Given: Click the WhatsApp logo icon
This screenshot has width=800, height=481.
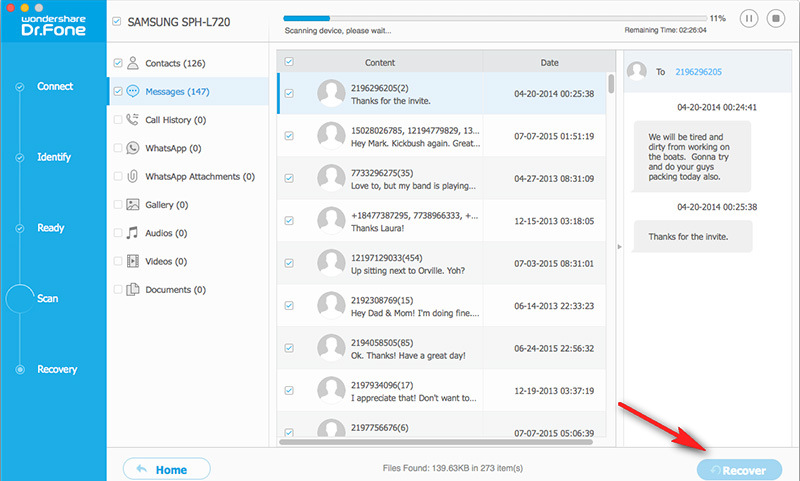Looking at the screenshot, I should [133, 148].
